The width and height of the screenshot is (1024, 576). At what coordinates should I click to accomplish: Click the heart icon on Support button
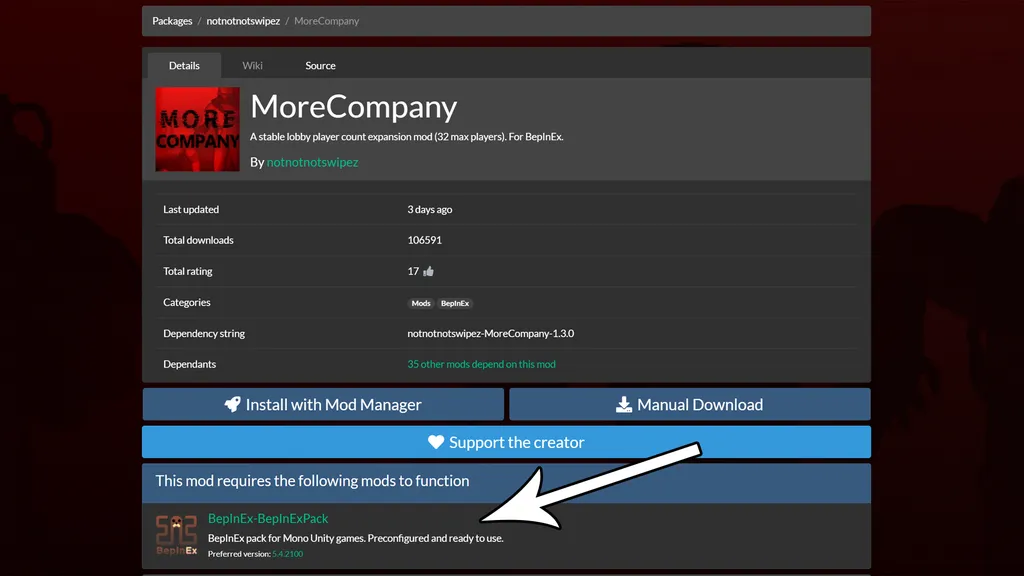point(436,442)
